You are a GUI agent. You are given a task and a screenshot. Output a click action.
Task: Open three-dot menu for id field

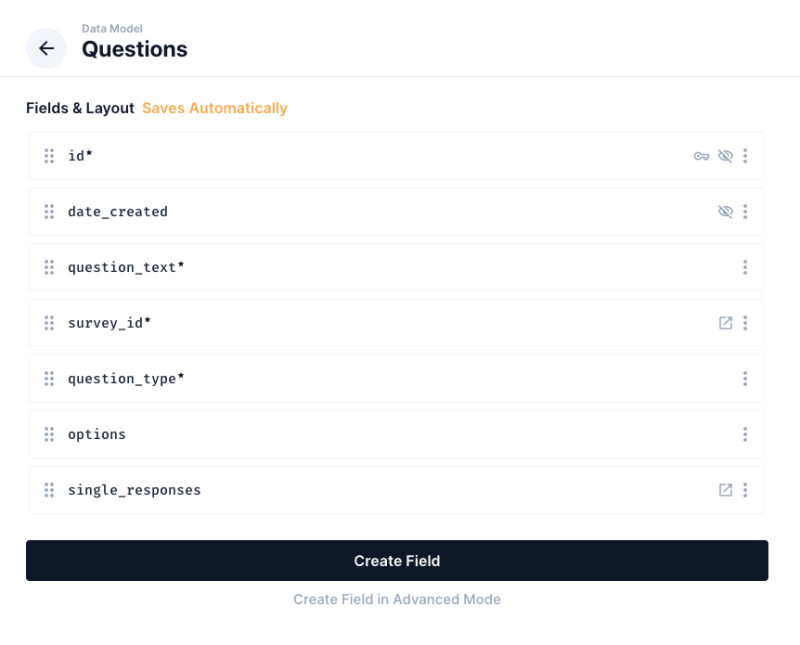(745, 156)
